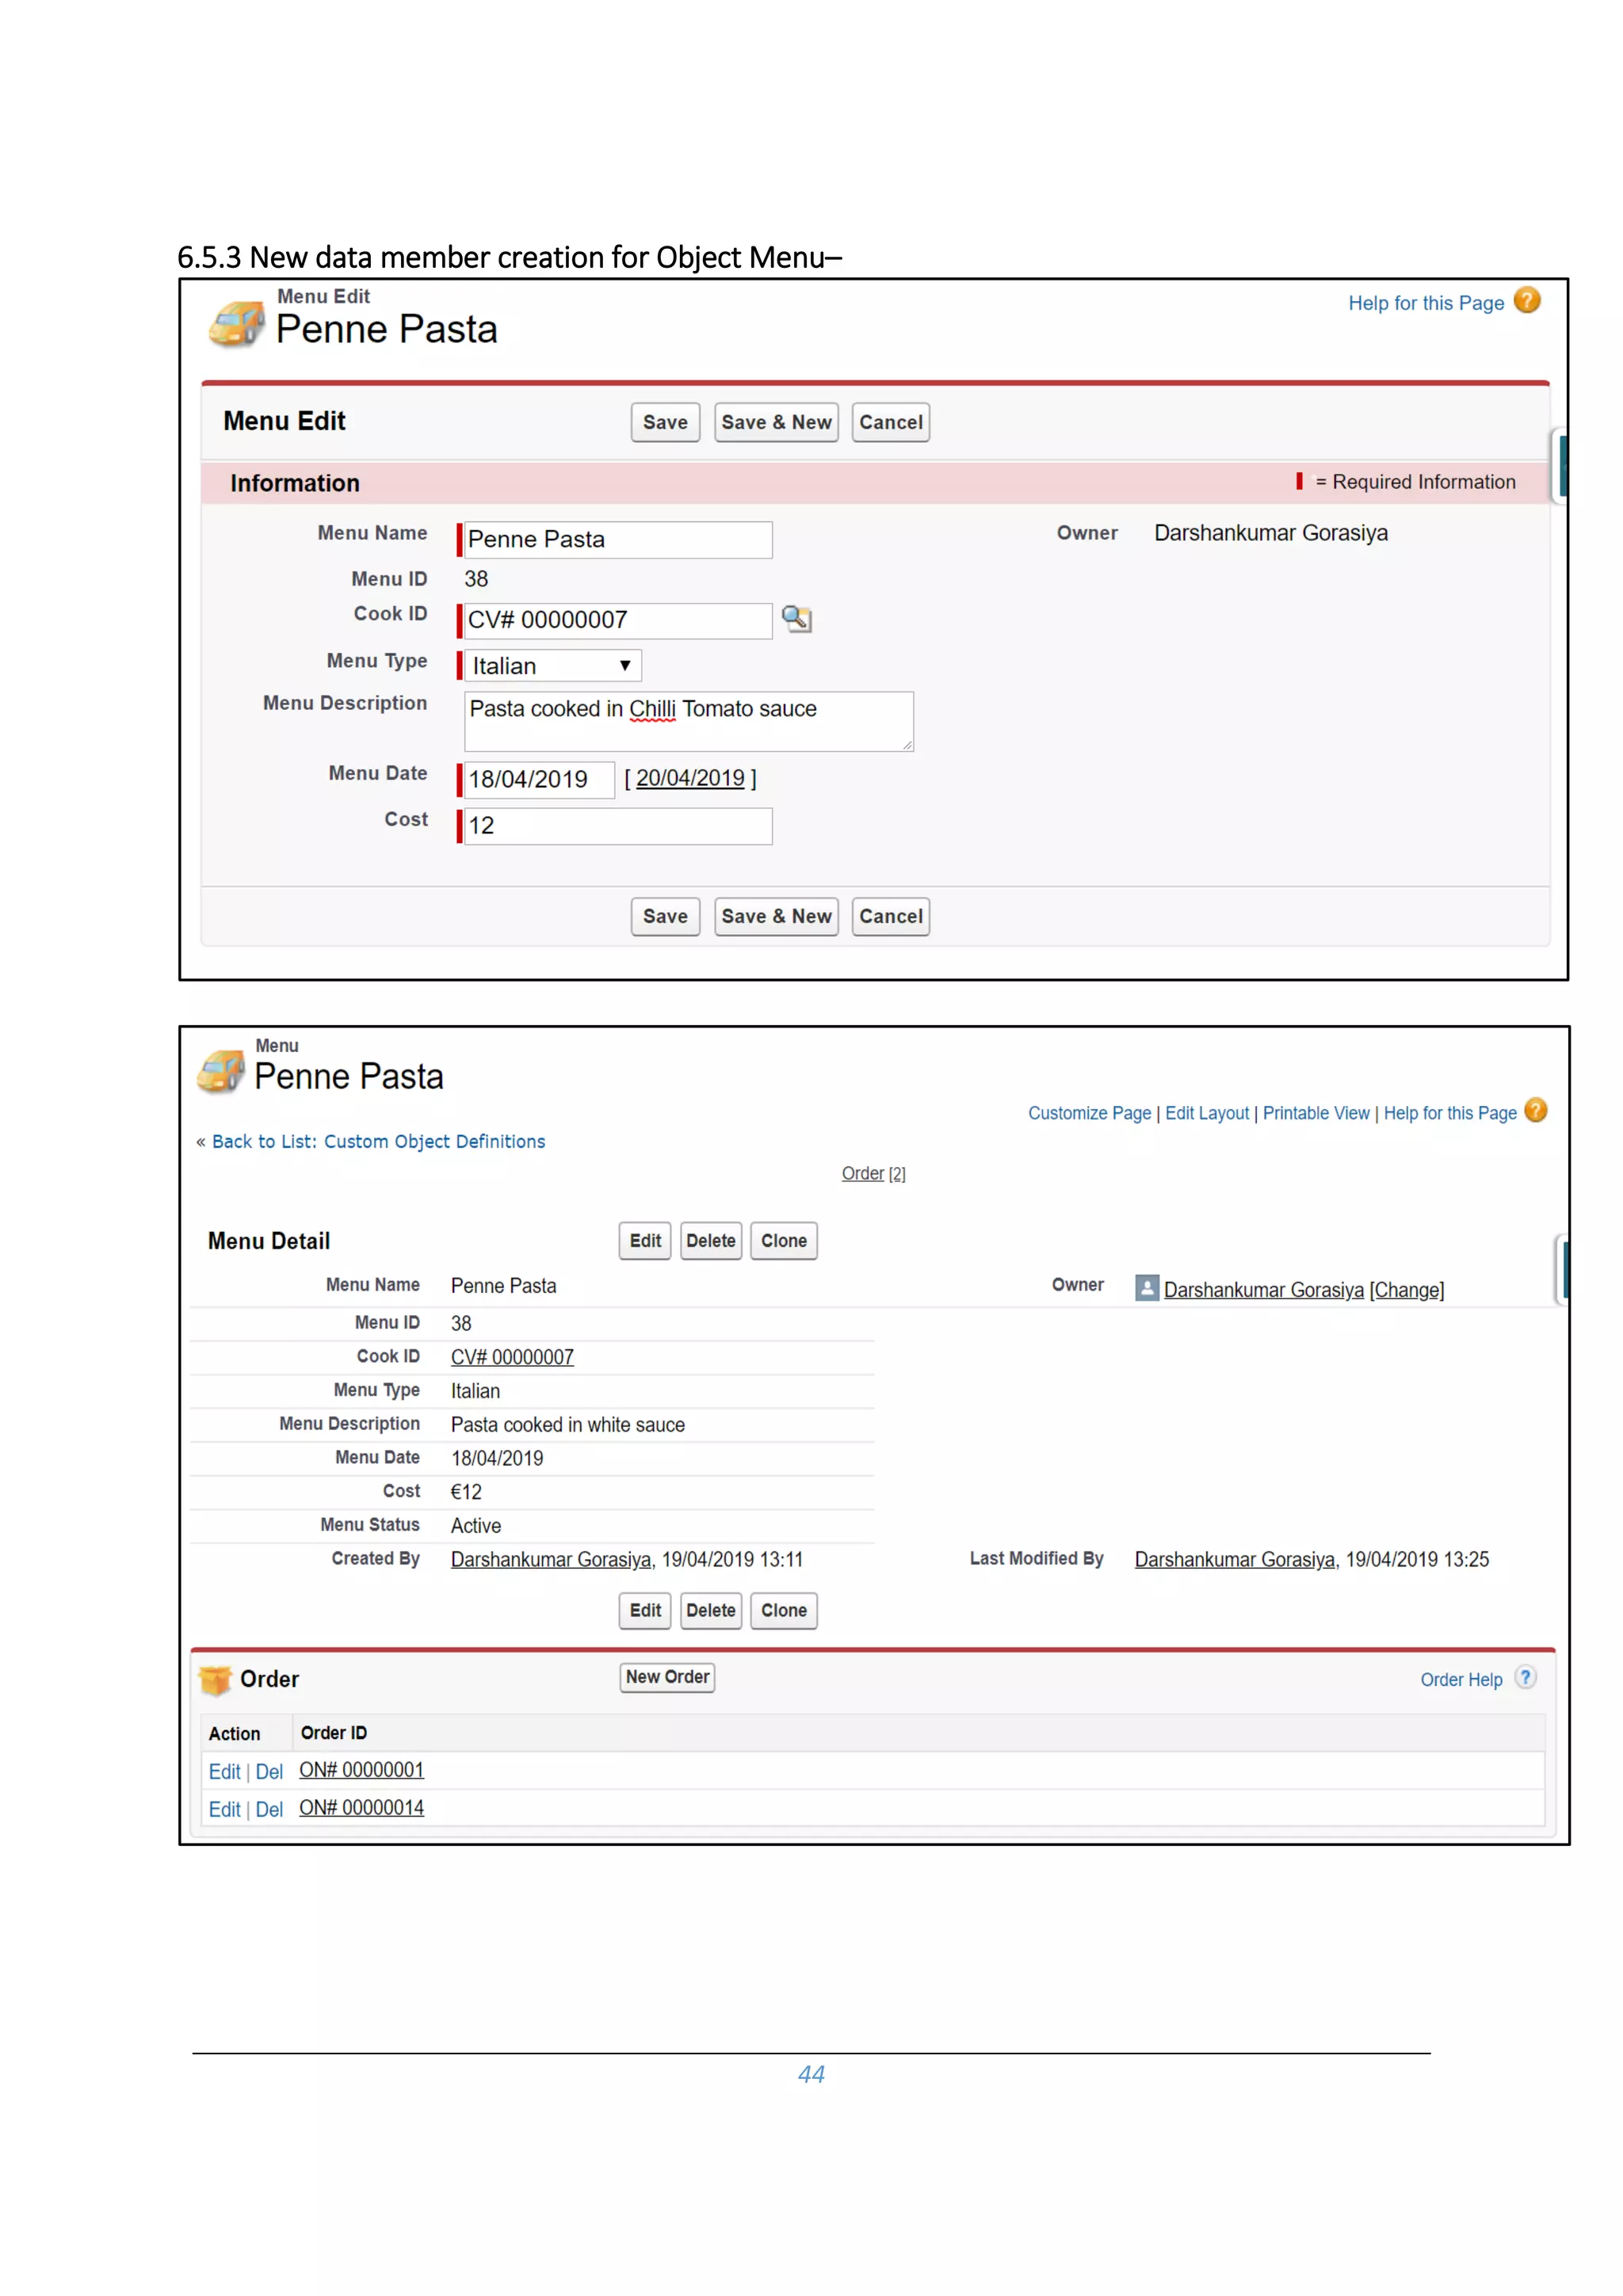Viewport: 1623px width, 2296px height.
Task: Click Edit for order ON# 00000014
Action: pyautogui.click(x=224, y=1809)
